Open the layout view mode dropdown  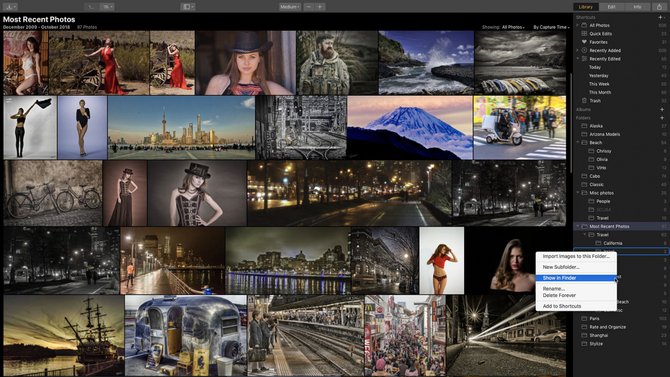click(x=188, y=7)
